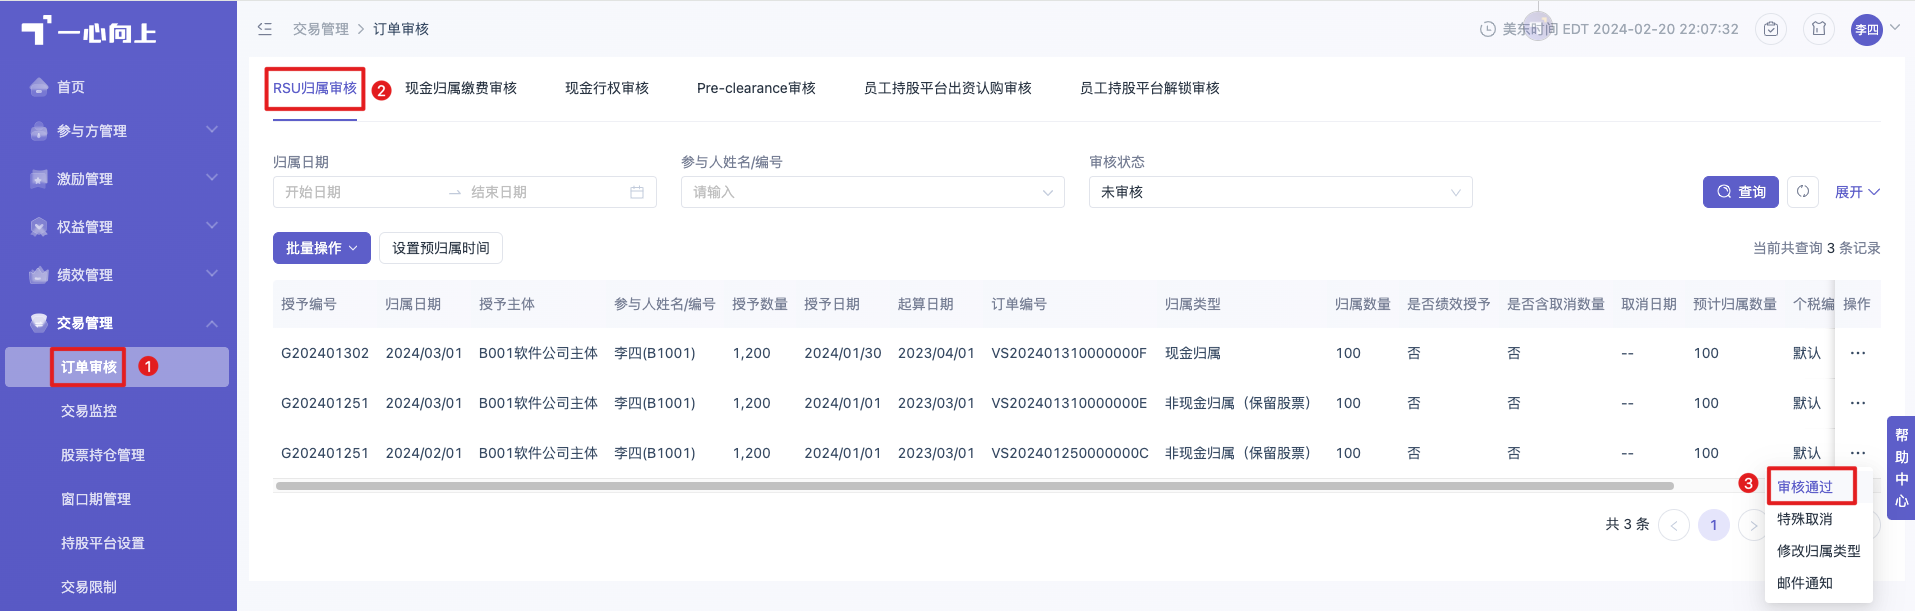Click 交易管理 breadcrumb
This screenshot has width=1915, height=611.
321,29
